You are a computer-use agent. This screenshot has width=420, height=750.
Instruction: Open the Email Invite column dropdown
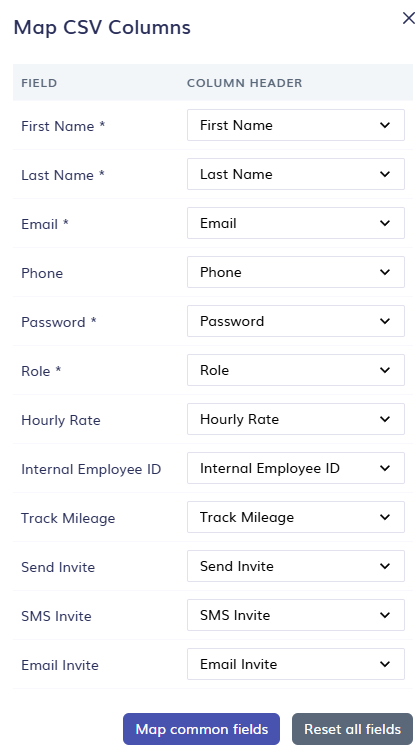pyautogui.click(x=296, y=664)
